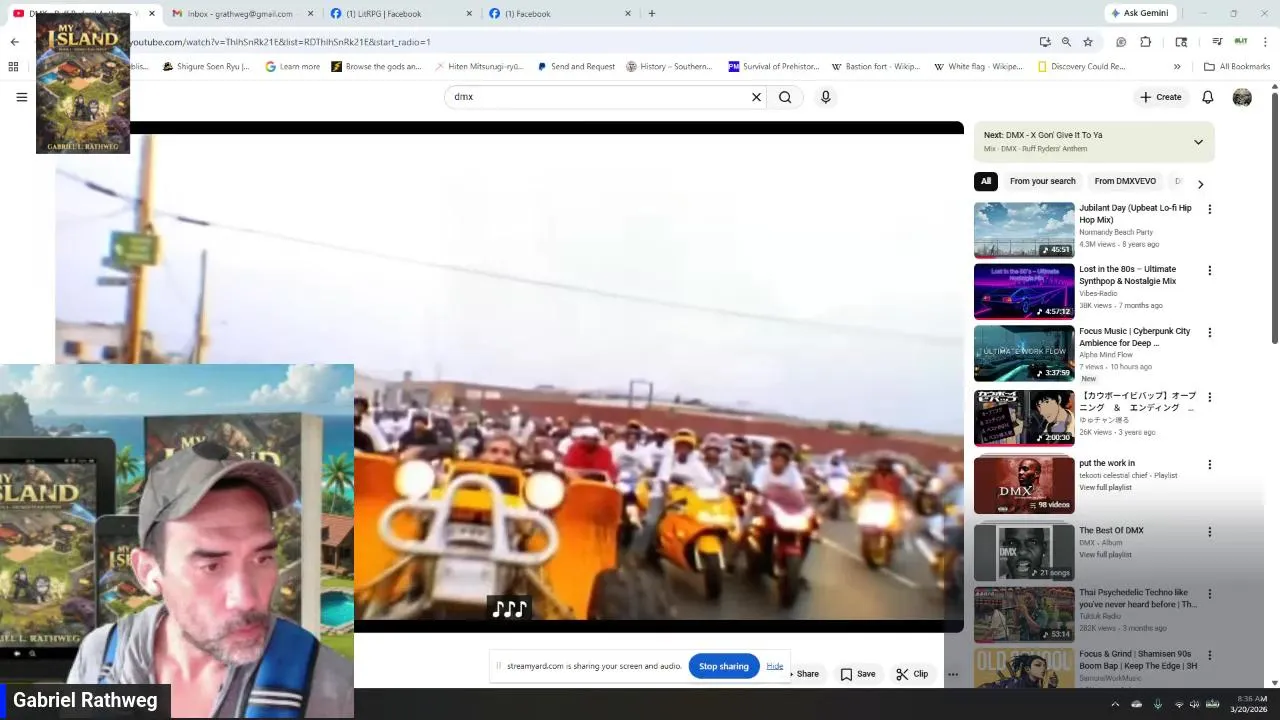This screenshot has width=1280, height=720.
Task: Clip the video using the Clip button
Action: click(912, 674)
